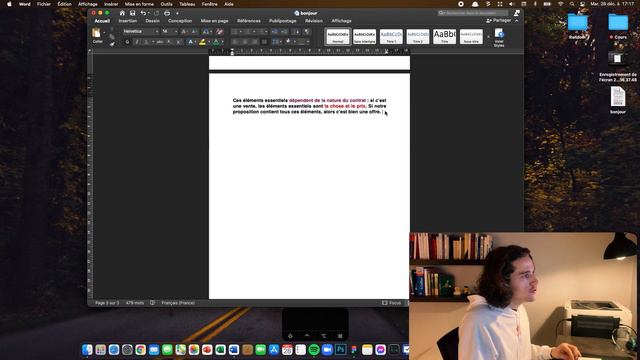640x360 pixels.
Task: Select the Normal style in the gallery
Action: pyautogui.click(x=338, y=36)
